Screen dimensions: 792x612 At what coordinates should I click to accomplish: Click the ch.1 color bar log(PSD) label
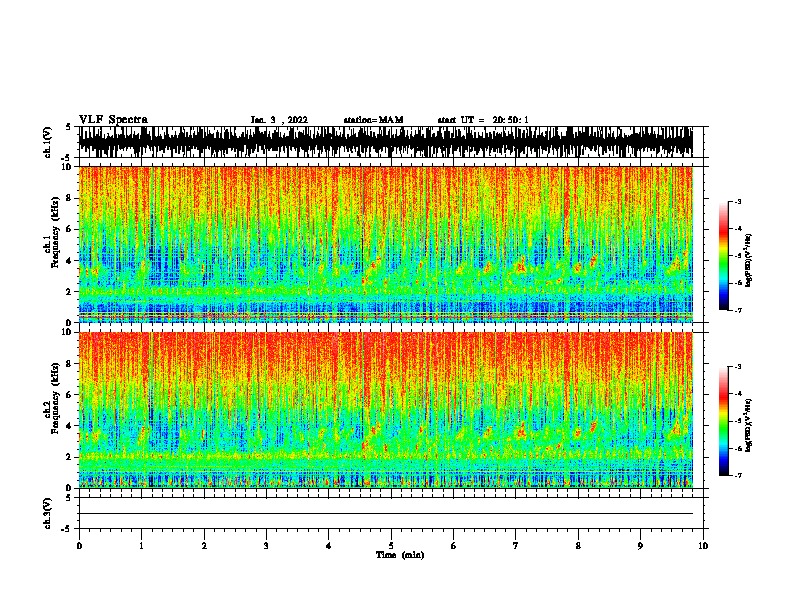pyautogui.click(x=749, y=260)
